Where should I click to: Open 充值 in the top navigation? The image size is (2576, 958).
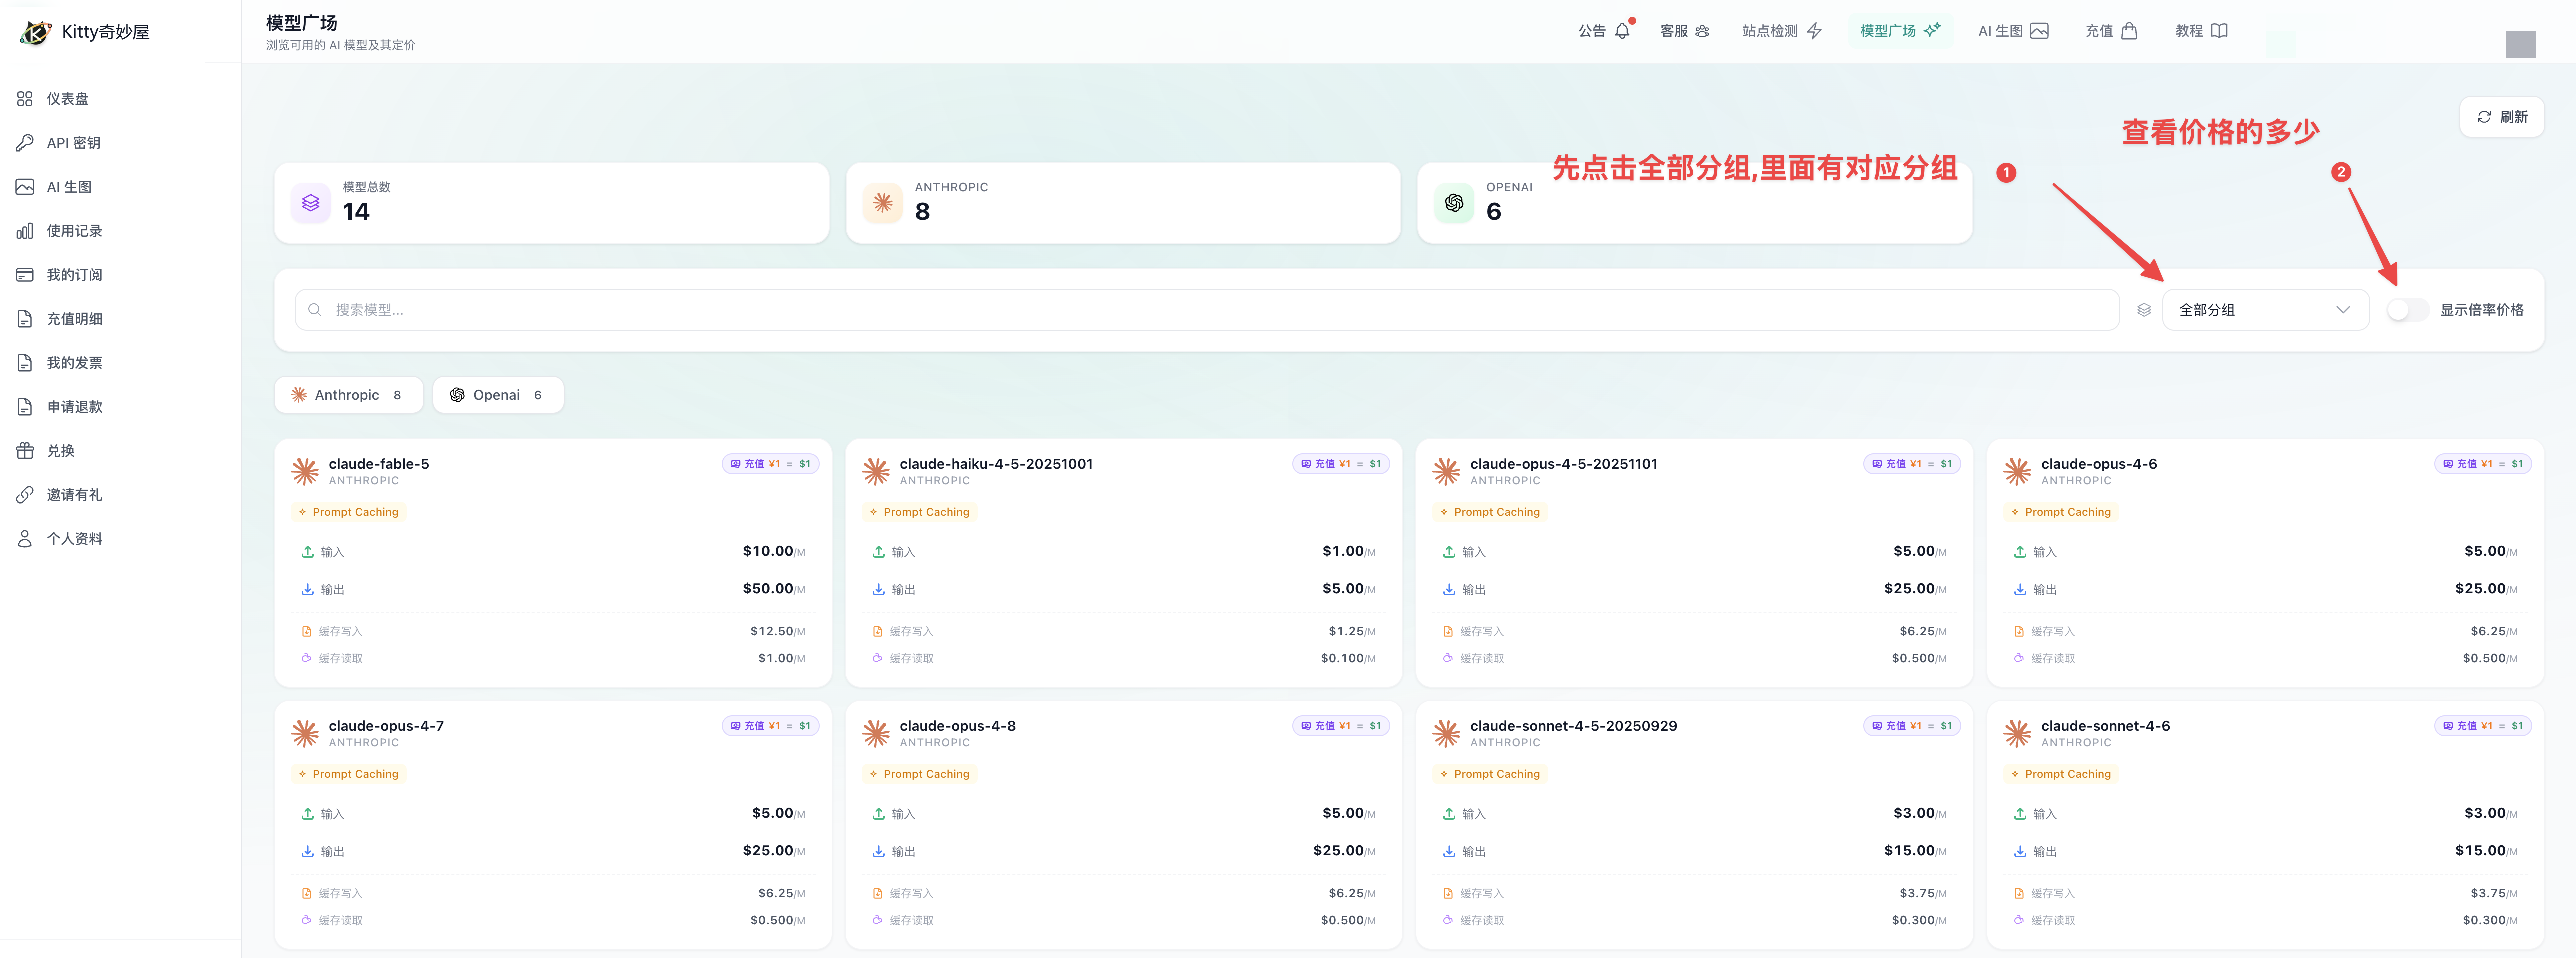pyautogui.click(x=2111, y=31)
